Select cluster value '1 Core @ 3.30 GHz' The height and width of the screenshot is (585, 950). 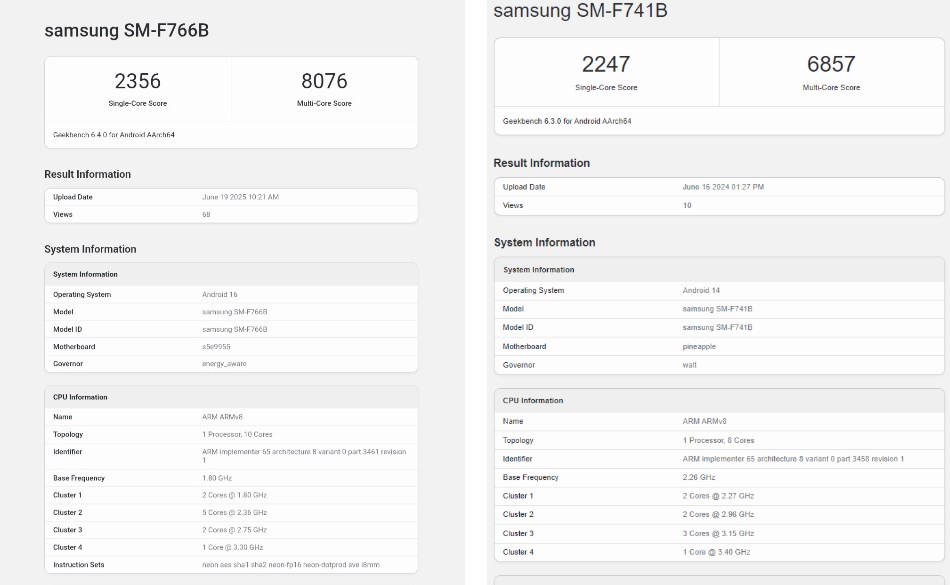[233, 547]
